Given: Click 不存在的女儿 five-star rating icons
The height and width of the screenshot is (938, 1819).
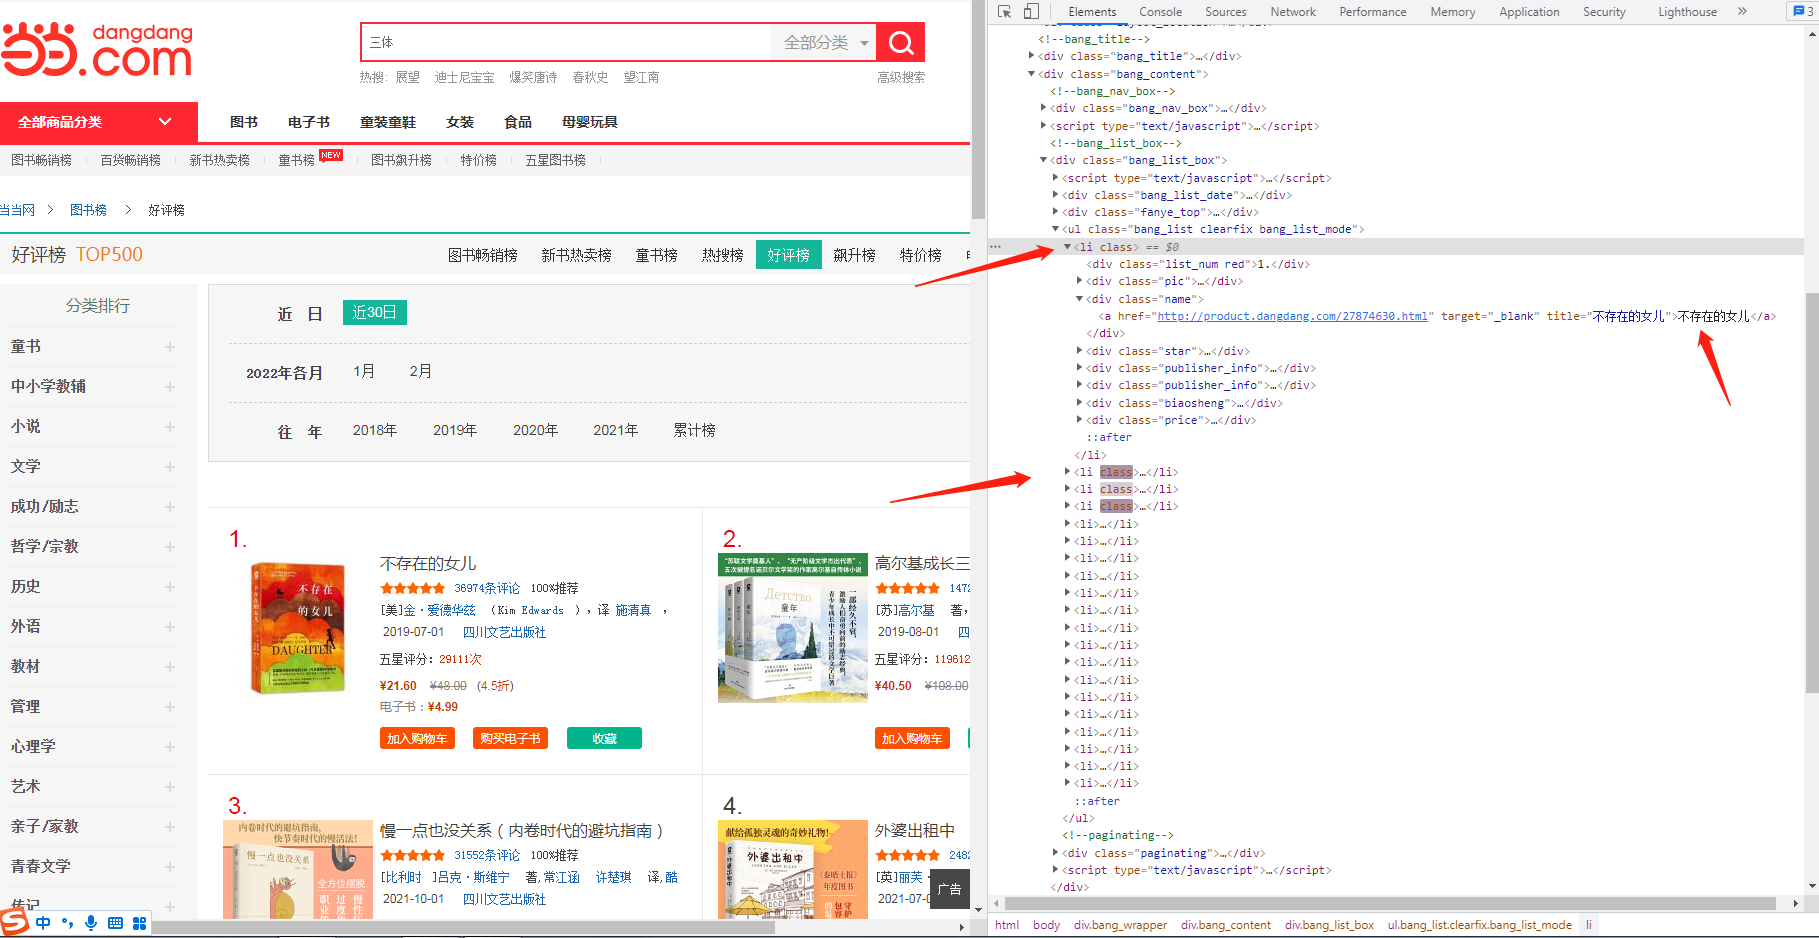Looking at the screenshot, I should [413, 588].
